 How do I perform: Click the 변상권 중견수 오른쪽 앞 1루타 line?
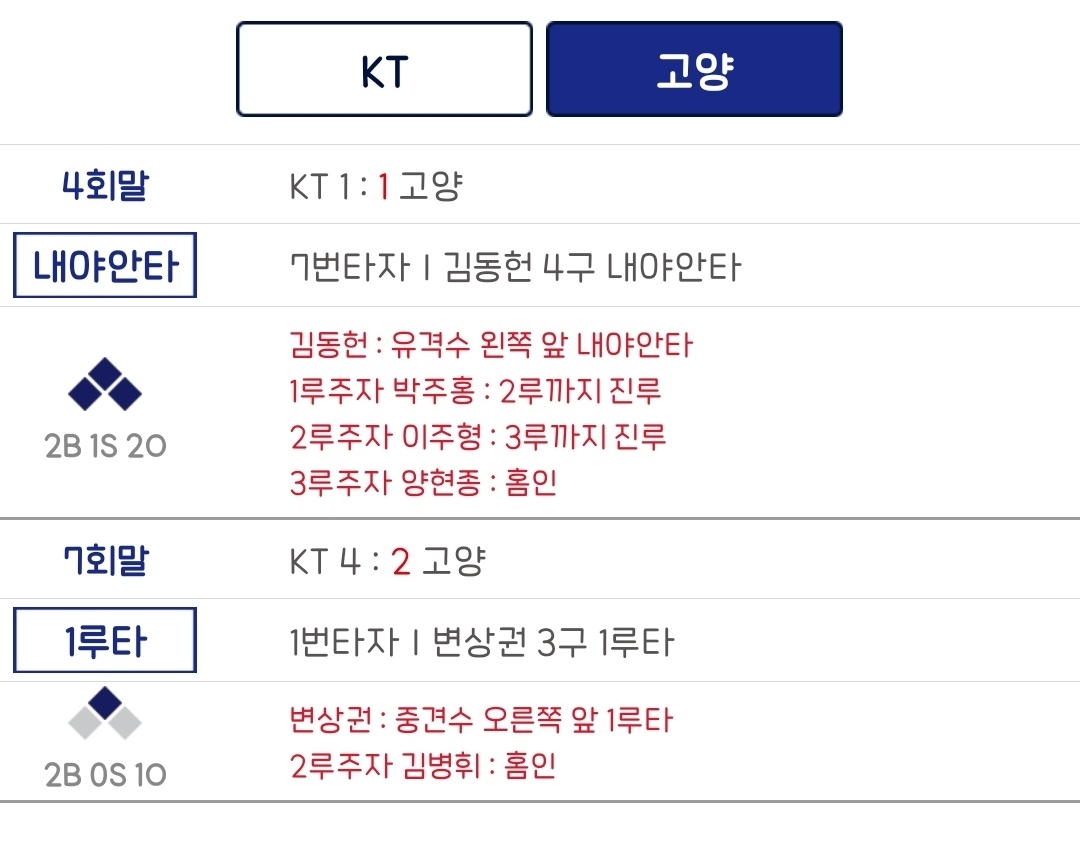pos(480,720)
